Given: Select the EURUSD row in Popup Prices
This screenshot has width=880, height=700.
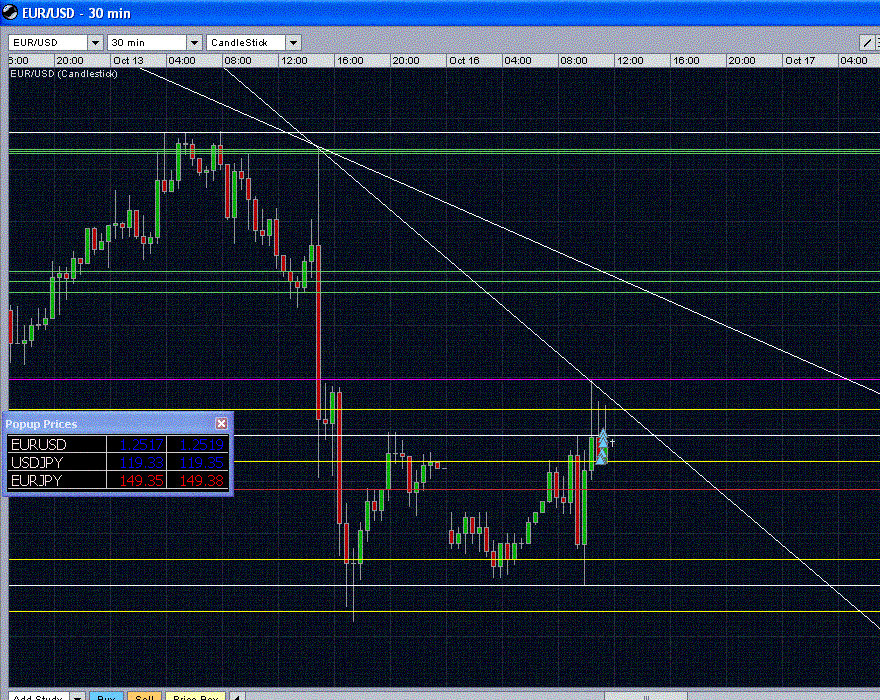Looking at the screenshot, I should (x=39, y=444).
